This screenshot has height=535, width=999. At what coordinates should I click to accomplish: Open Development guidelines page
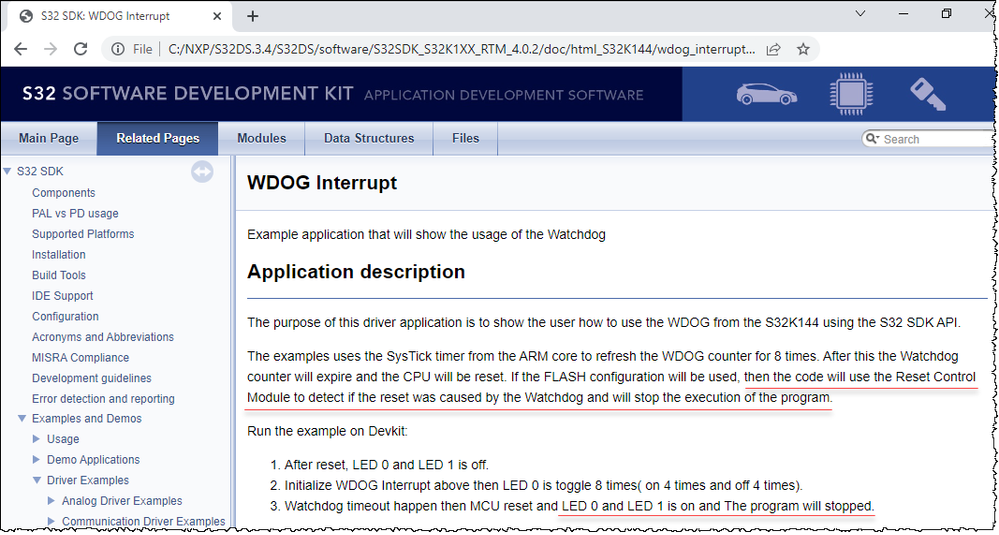point(92,378)
